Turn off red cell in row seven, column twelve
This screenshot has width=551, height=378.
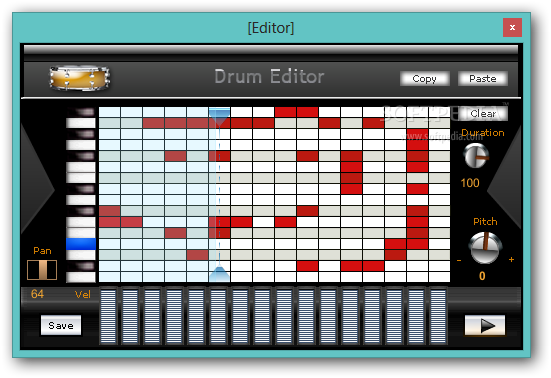pos(351,178)
